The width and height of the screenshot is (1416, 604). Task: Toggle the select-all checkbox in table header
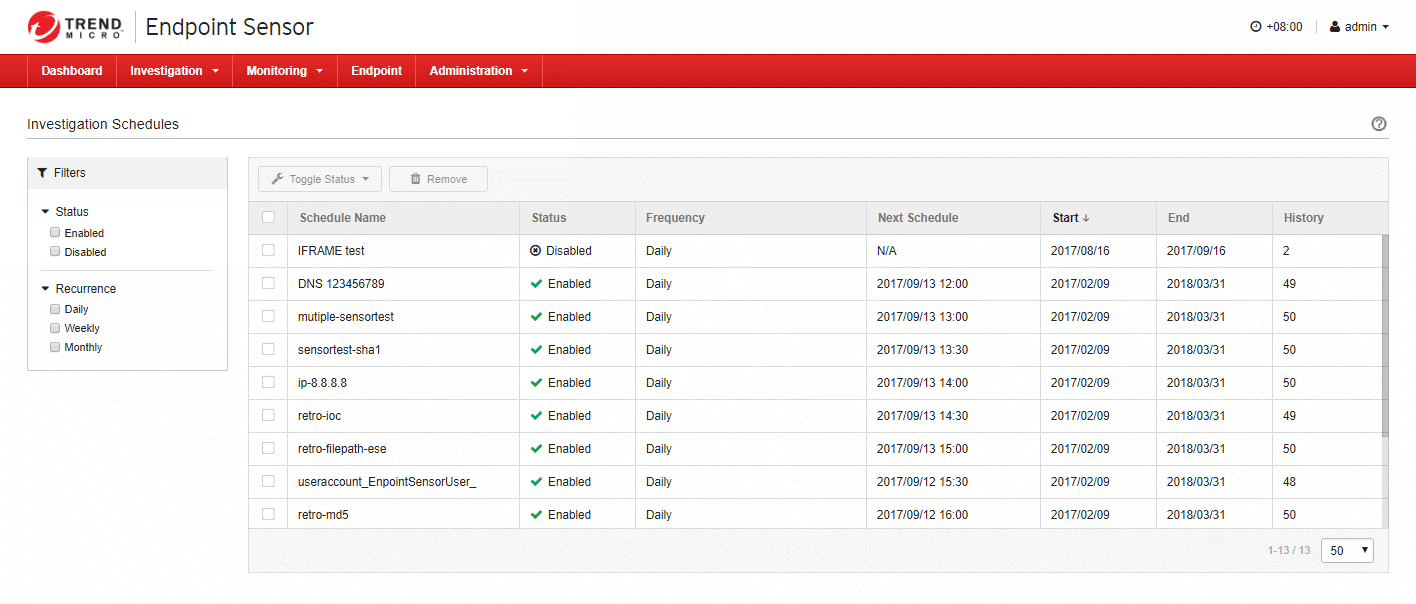(x=268, y=218)
